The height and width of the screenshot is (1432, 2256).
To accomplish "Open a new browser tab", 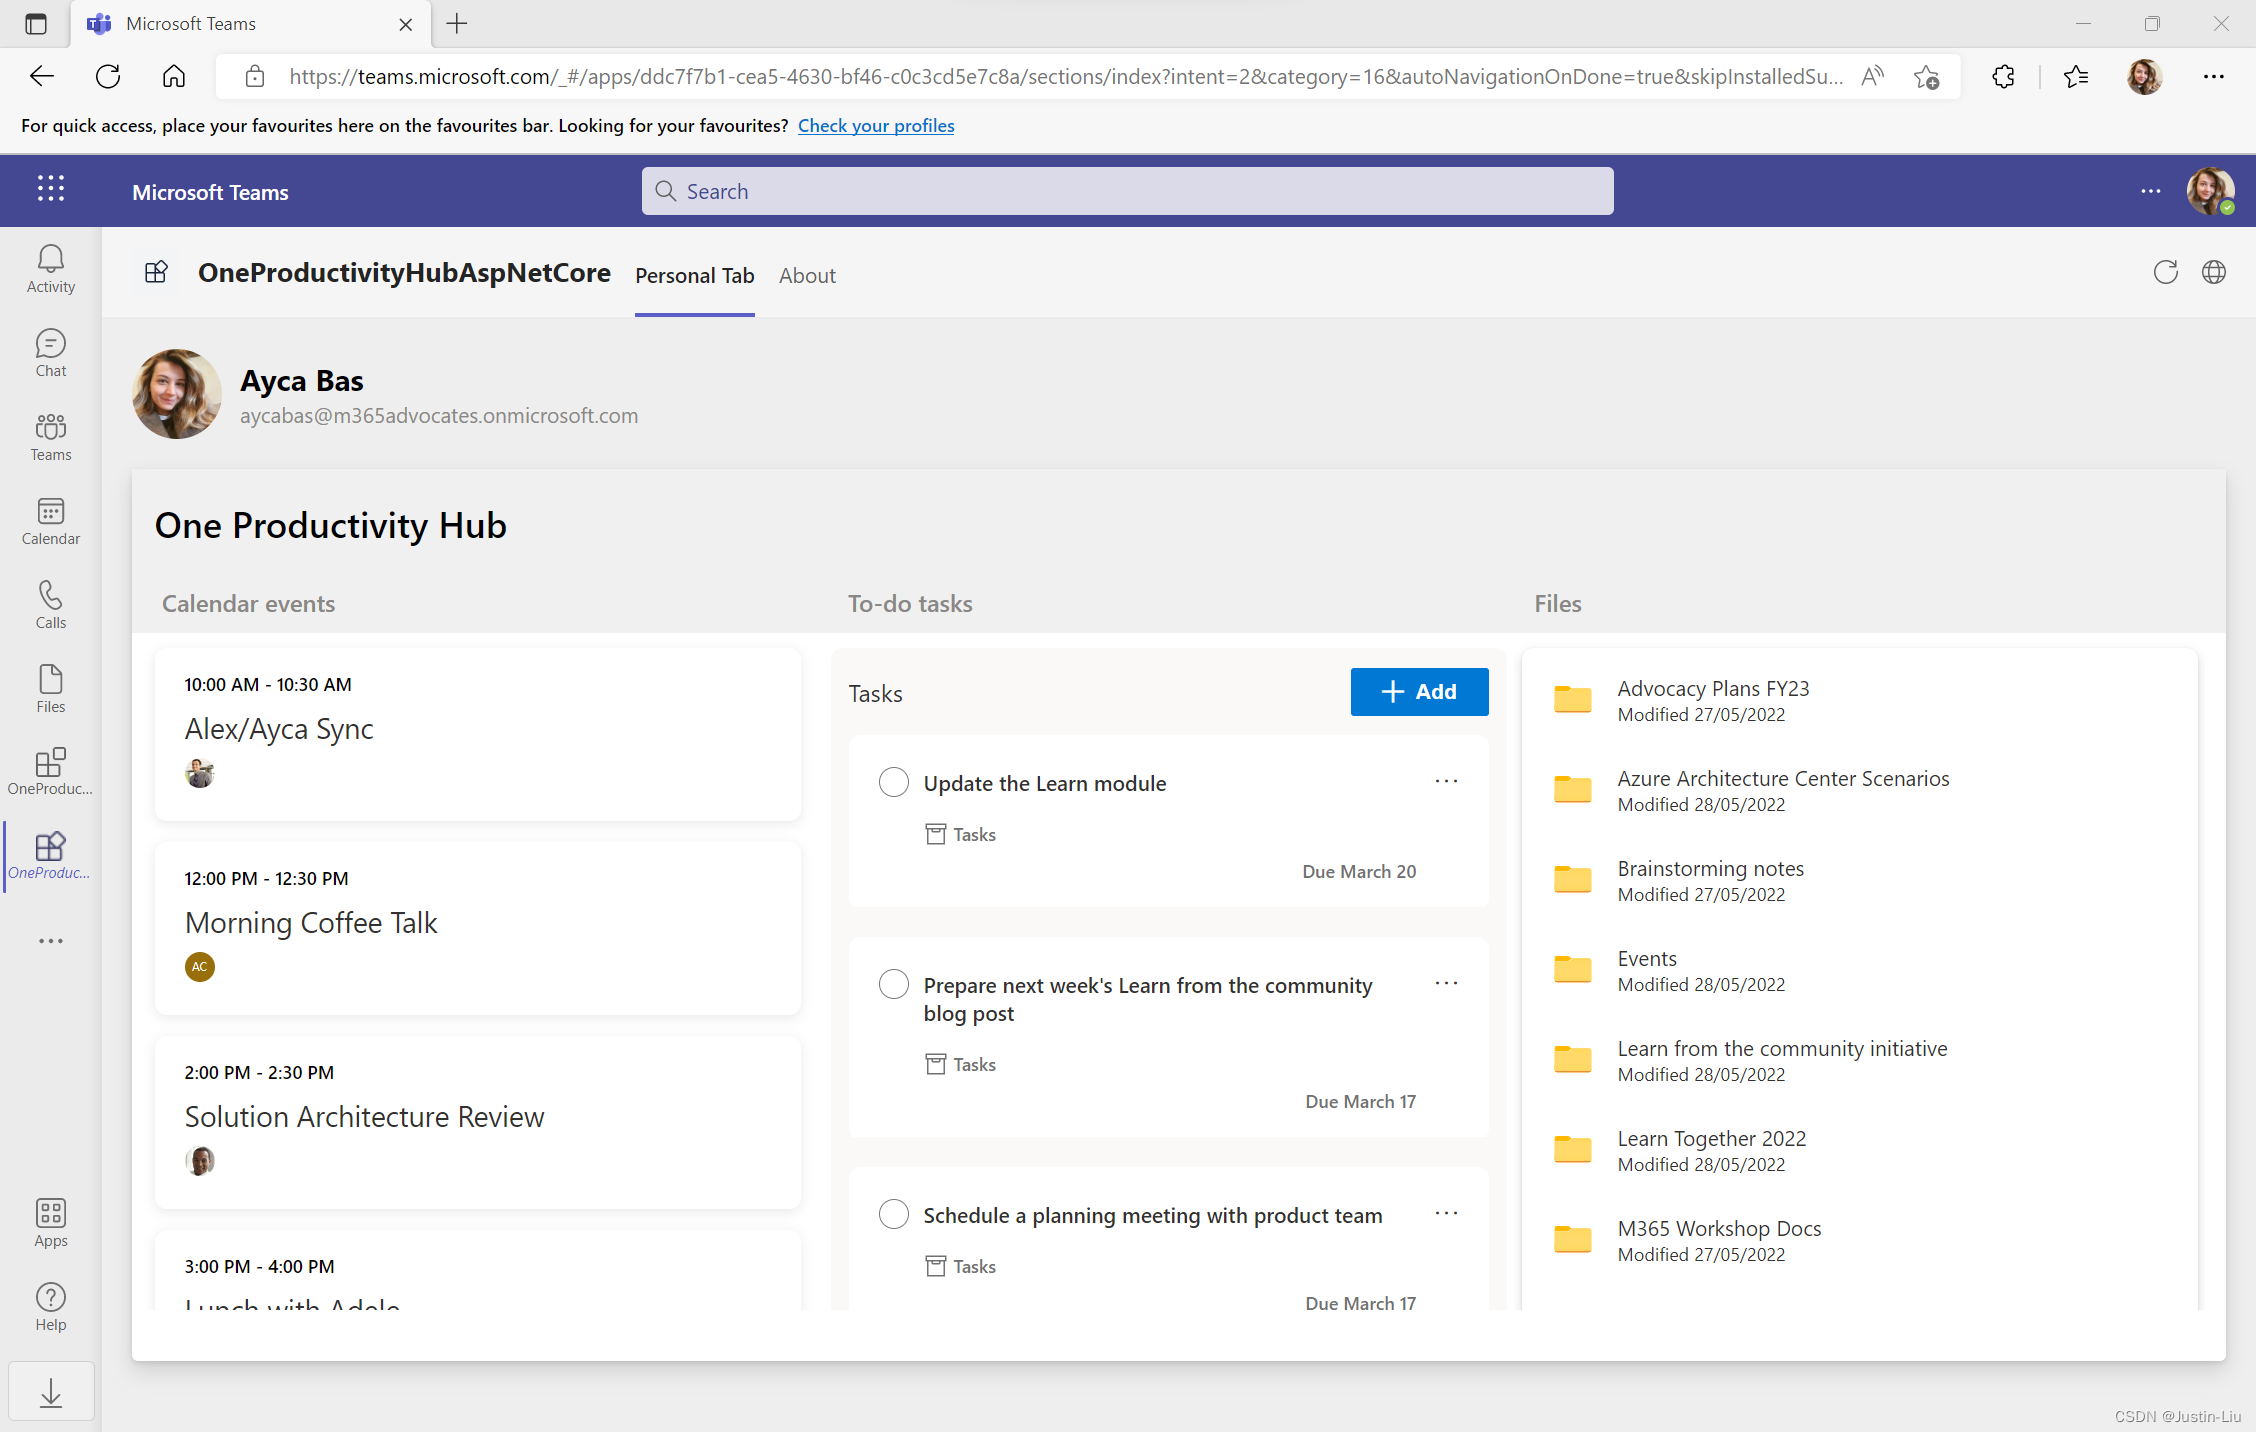I will click(457, 24).
